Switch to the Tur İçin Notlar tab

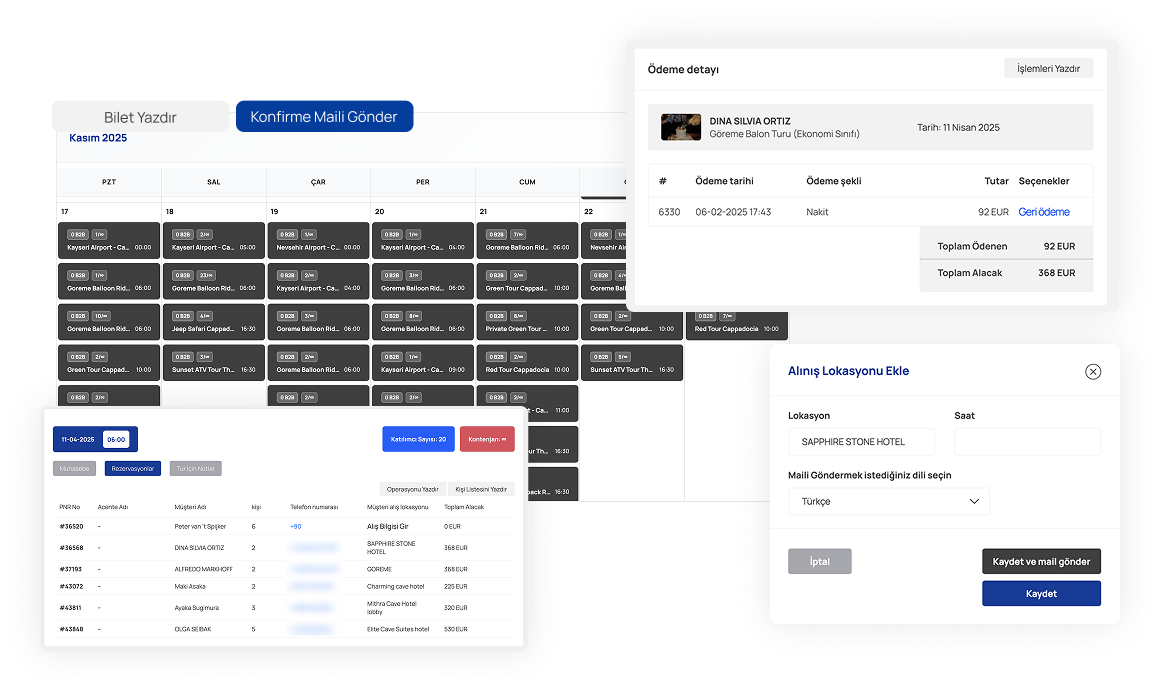195,468
